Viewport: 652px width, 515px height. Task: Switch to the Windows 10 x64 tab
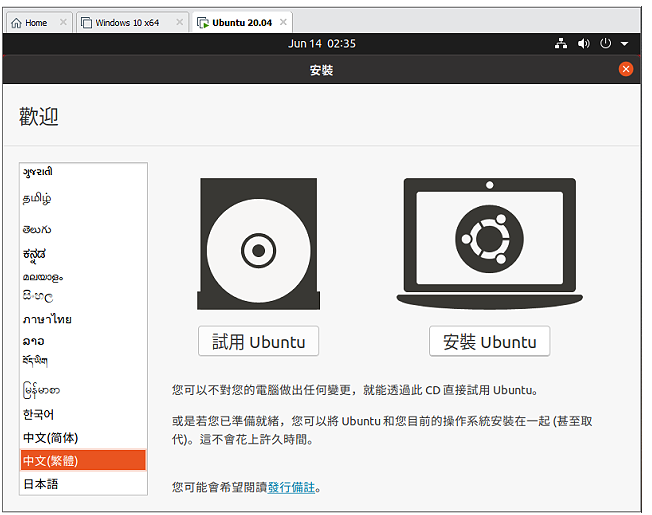[x=132, y=22]
